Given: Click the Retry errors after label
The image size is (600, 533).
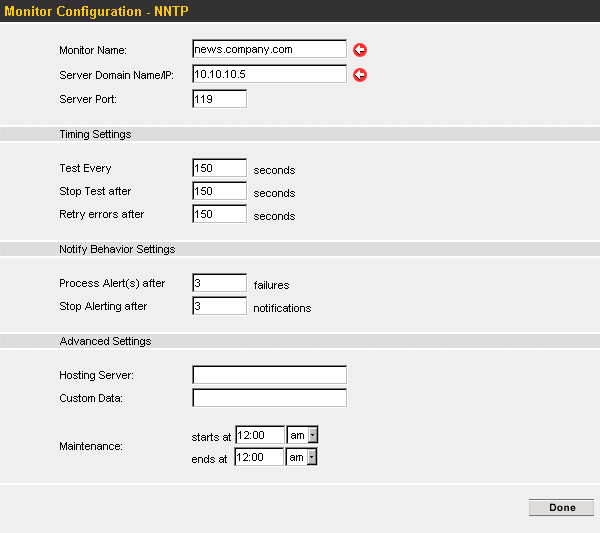Looking at the screenshot, I should click(101, 214).
